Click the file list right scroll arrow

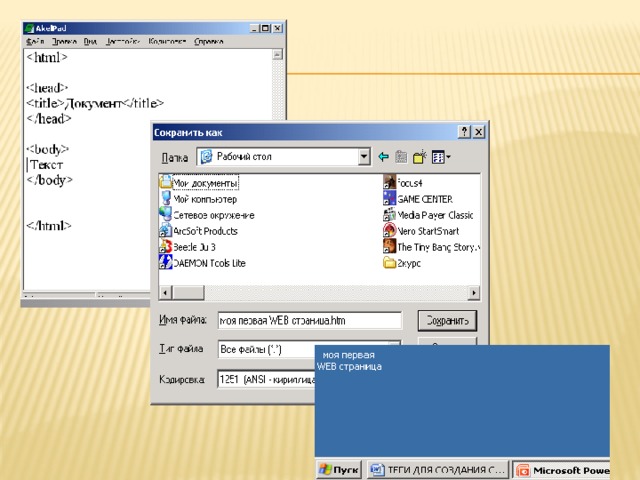pos(475,292)
